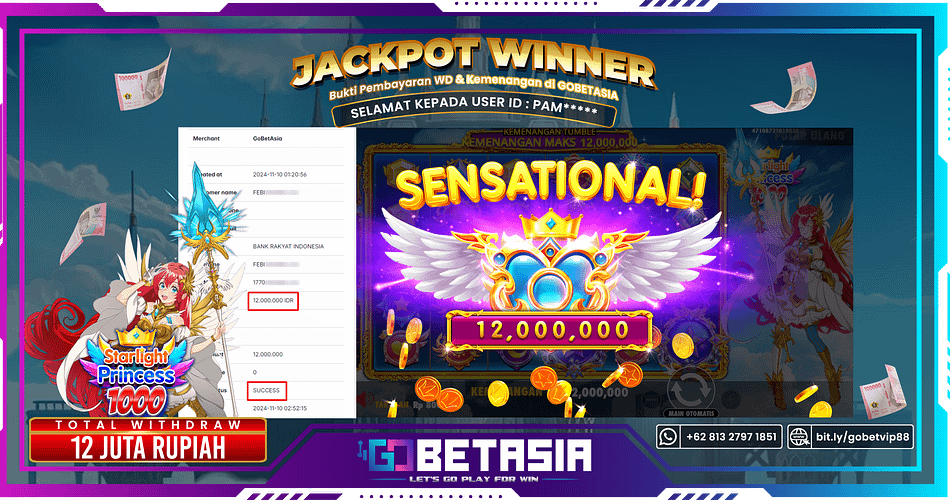Click the minus bet button beside spin
The image size is (950, 500).
point(651,399)
